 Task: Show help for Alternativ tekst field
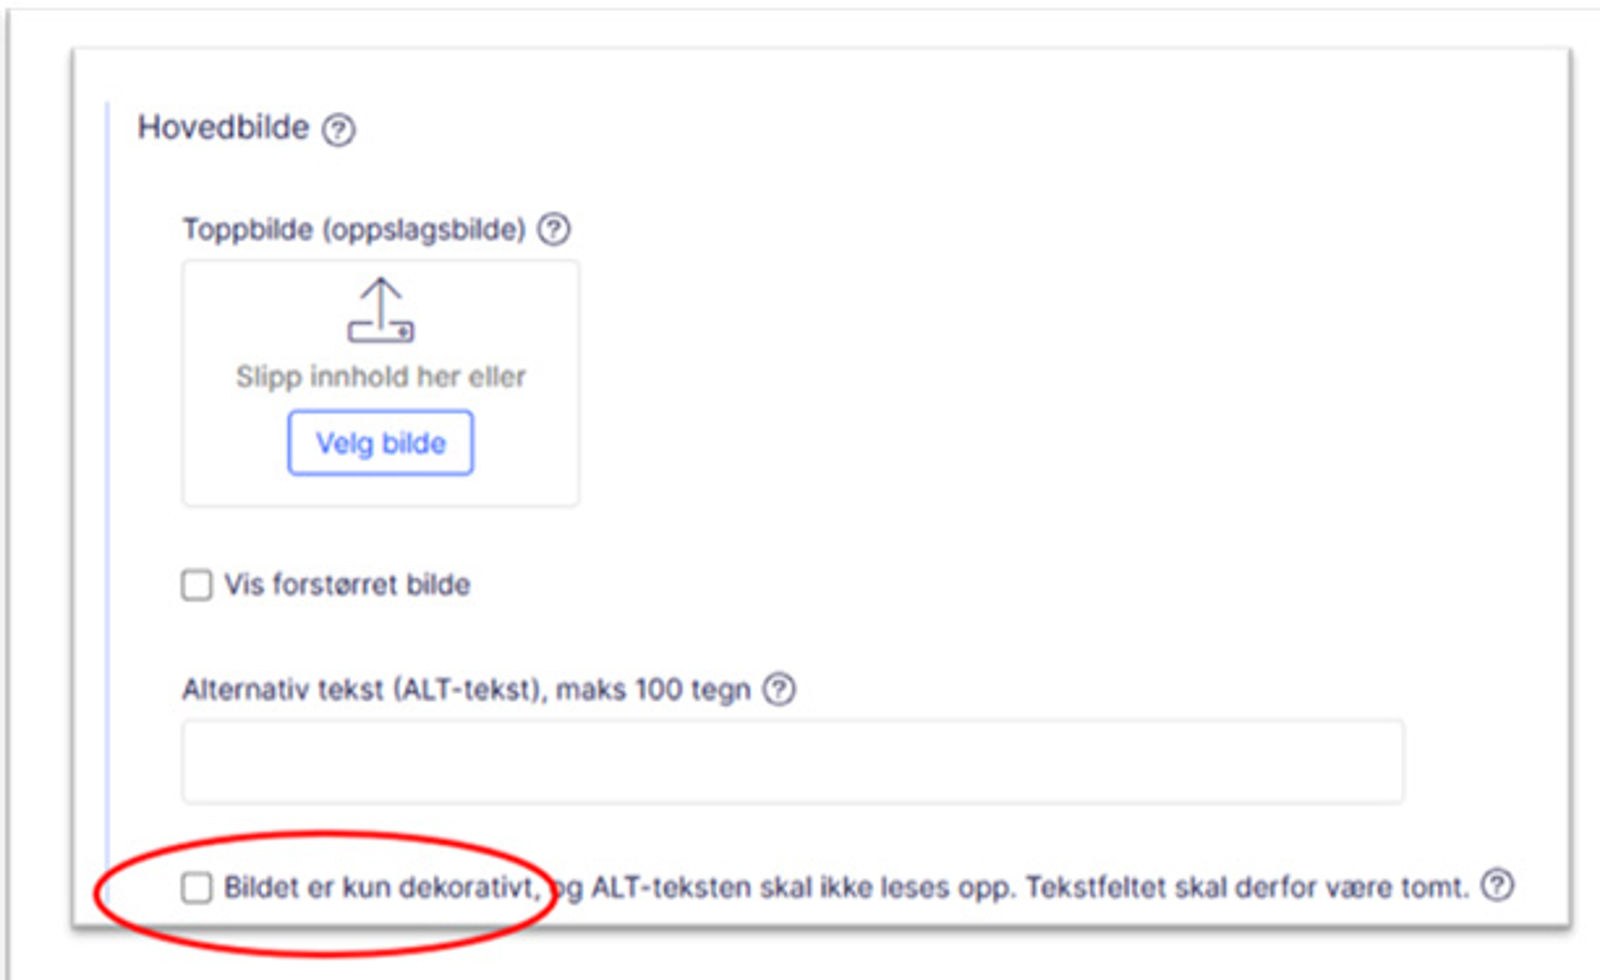click(x=779, y=690)
